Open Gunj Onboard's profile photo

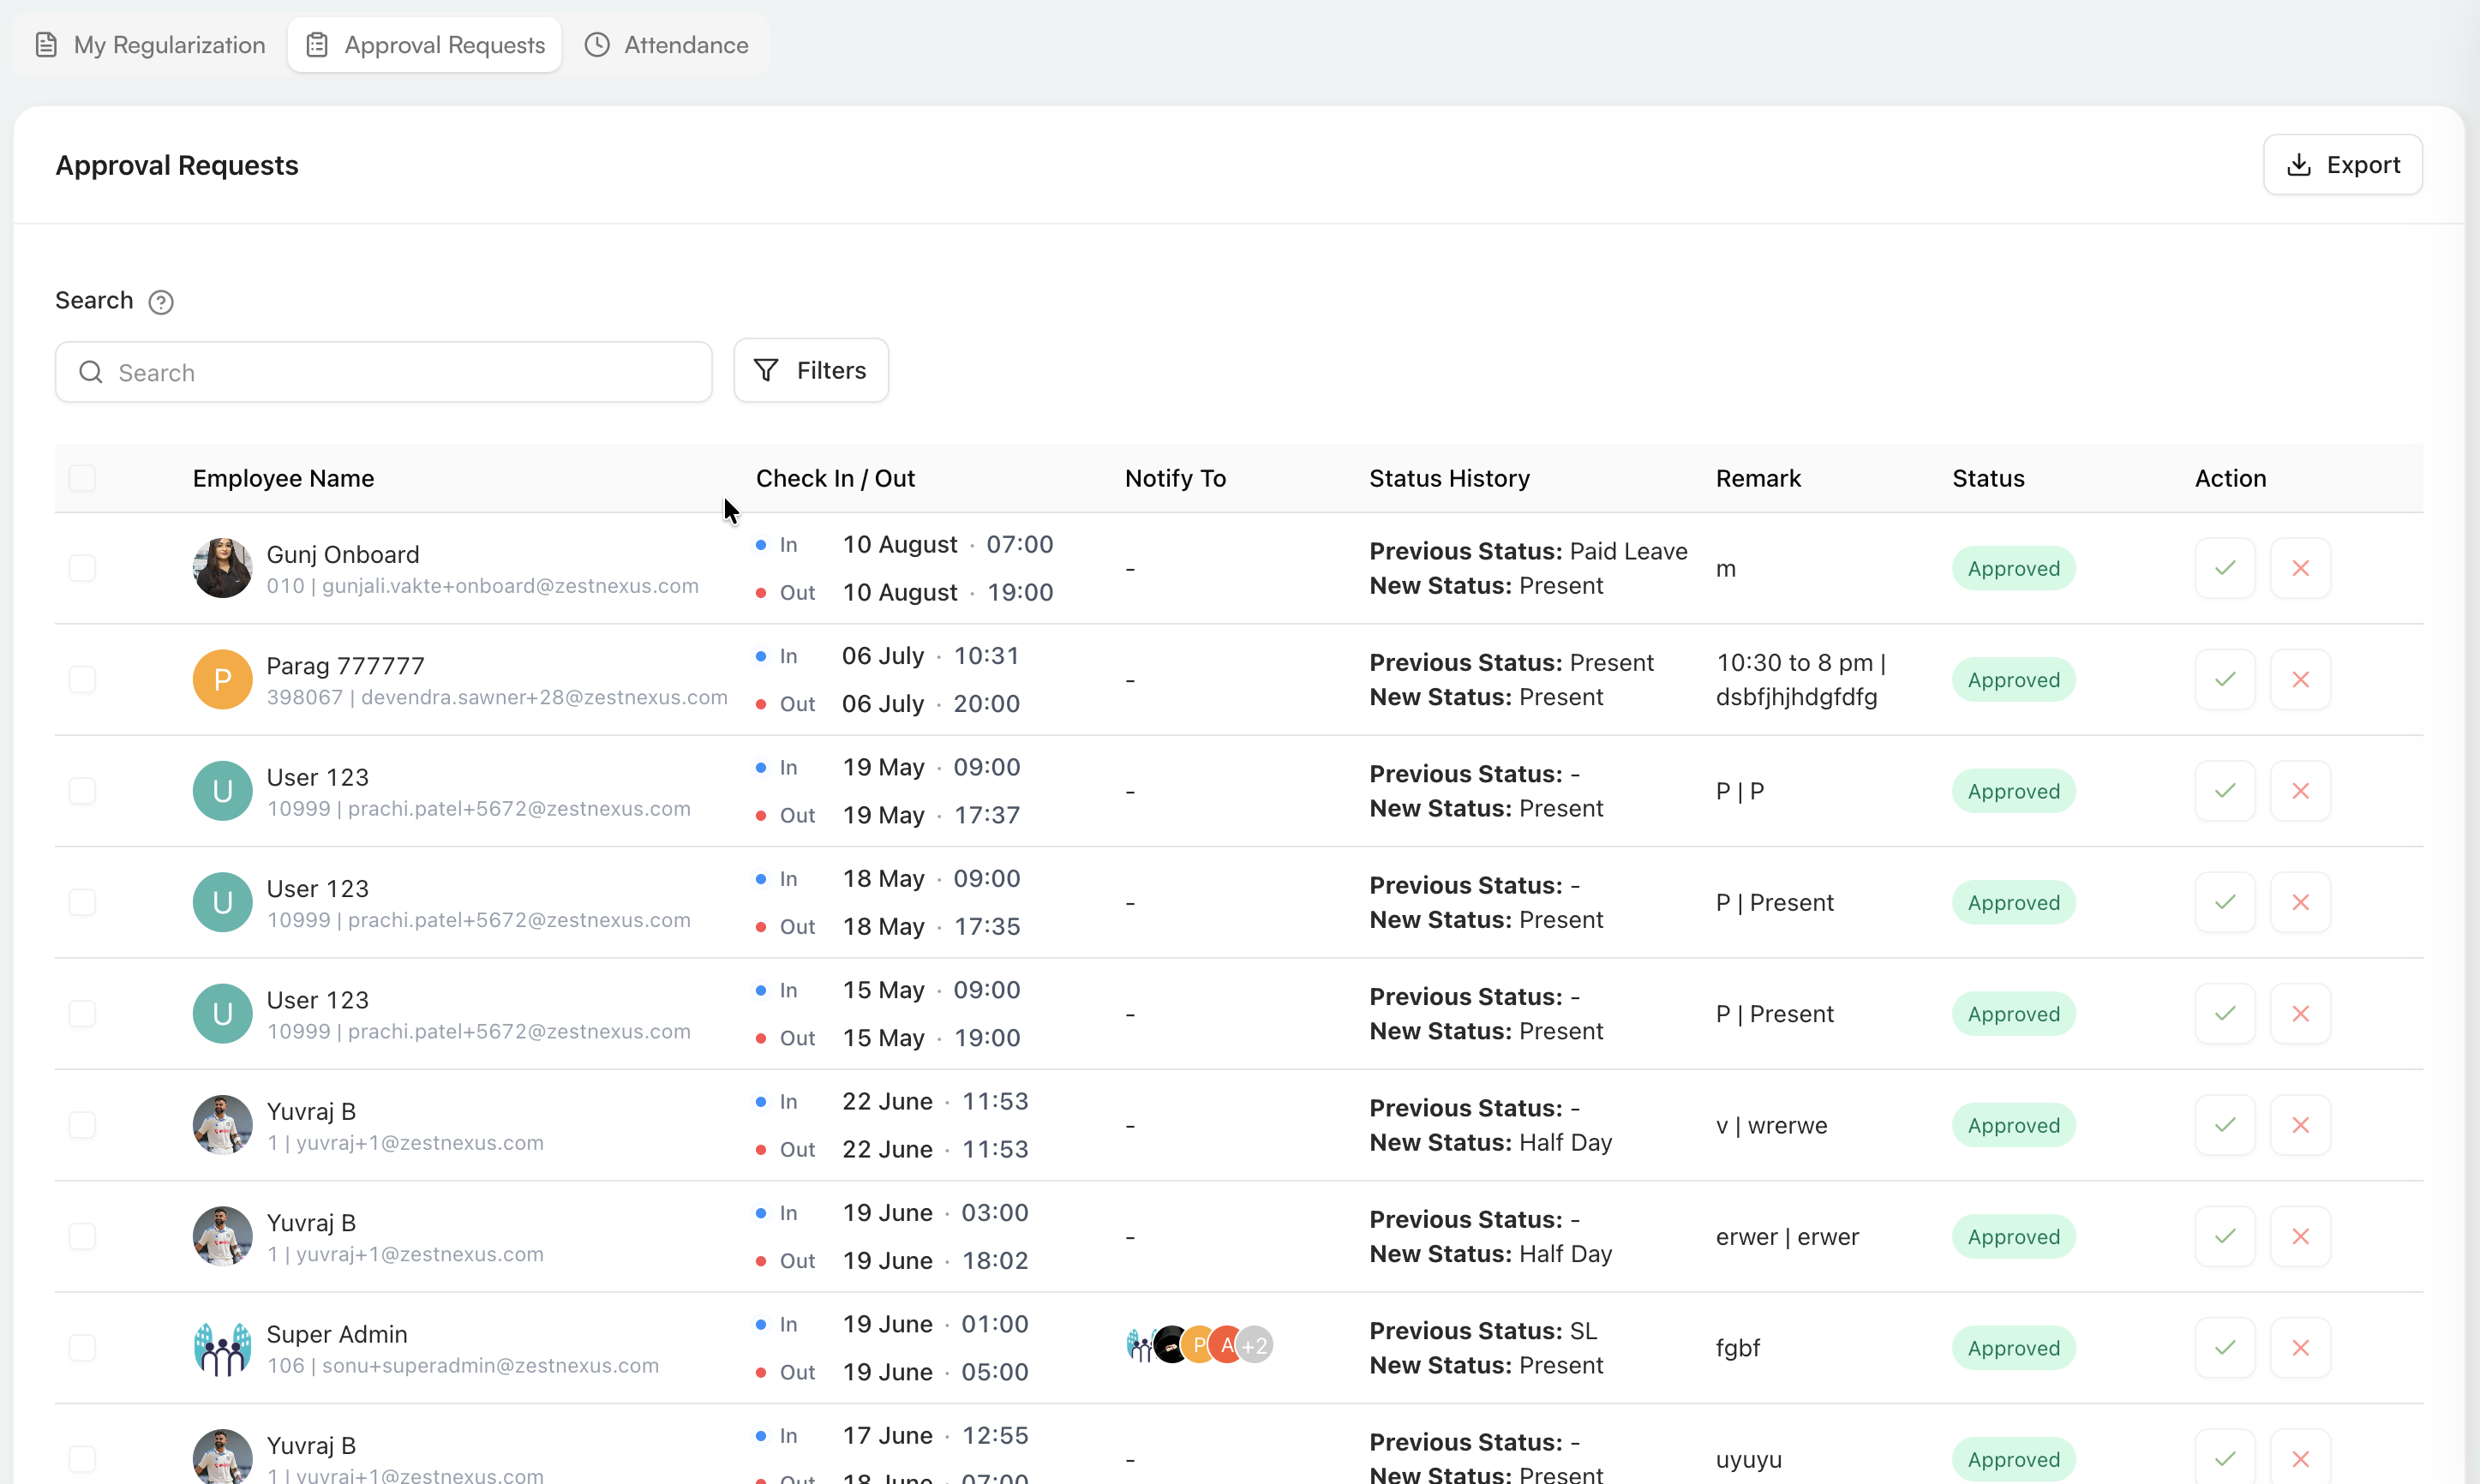[x=222, y=568]
